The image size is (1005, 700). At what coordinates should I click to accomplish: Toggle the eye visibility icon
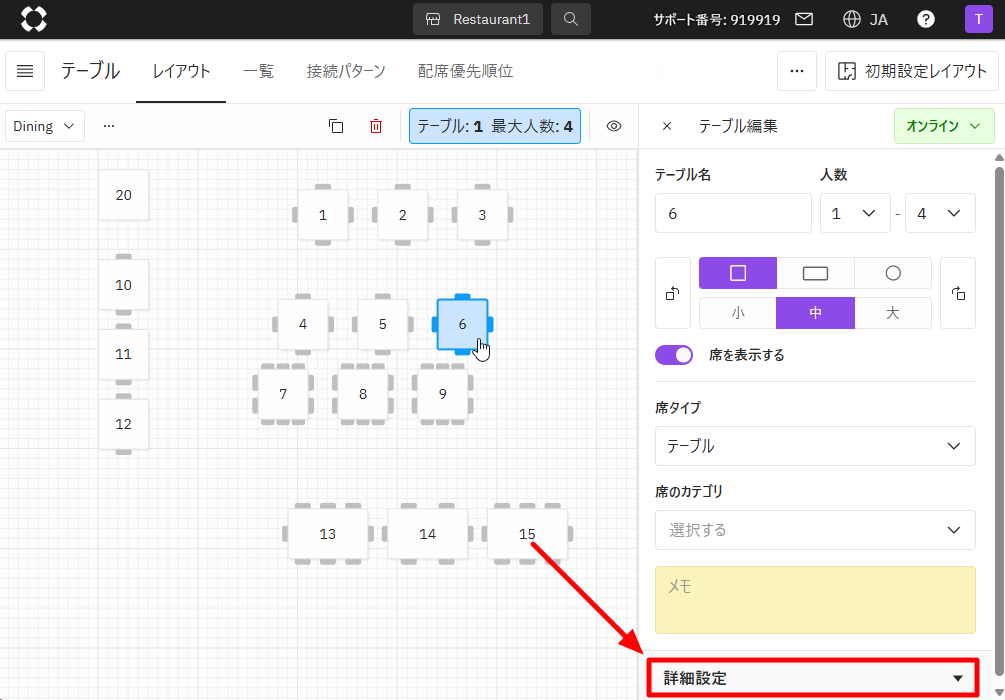click(614, 126)
